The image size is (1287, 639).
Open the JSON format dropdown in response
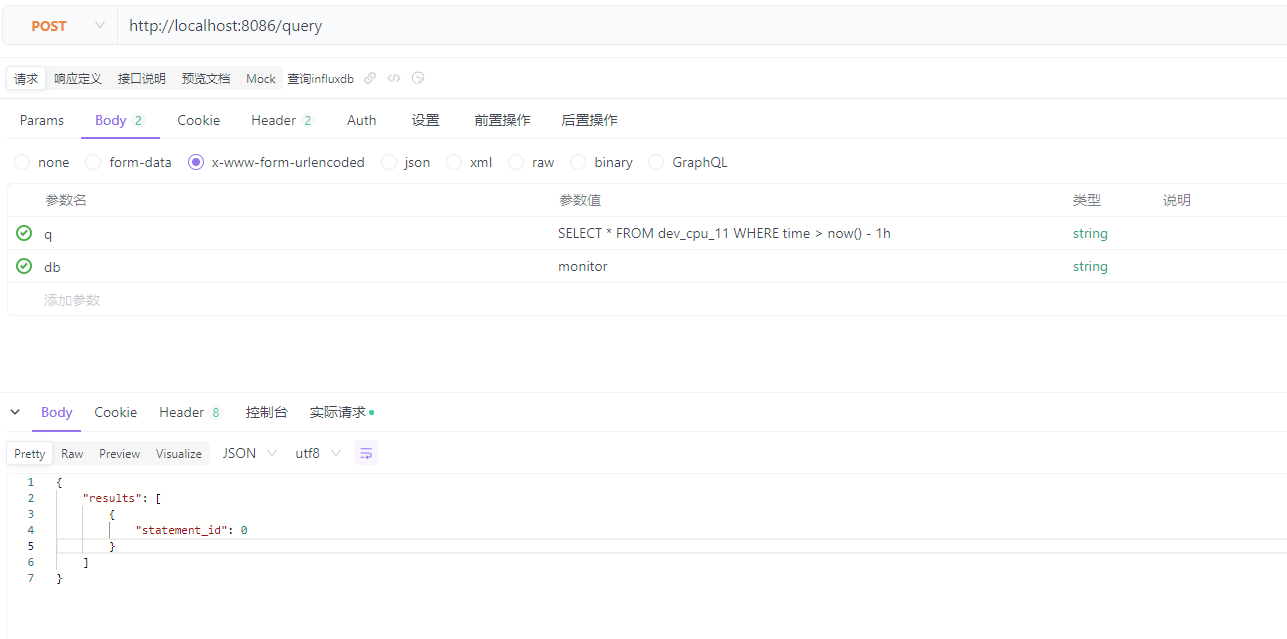coord(248,452)
